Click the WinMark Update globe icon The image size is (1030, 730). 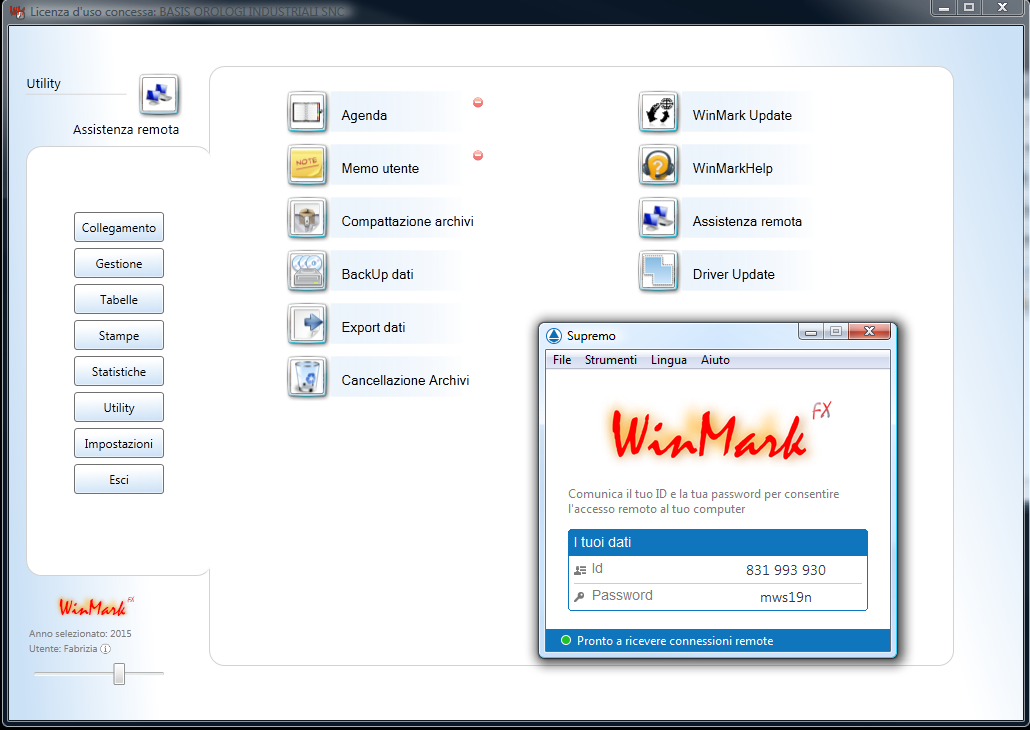[x=658, y=112]
